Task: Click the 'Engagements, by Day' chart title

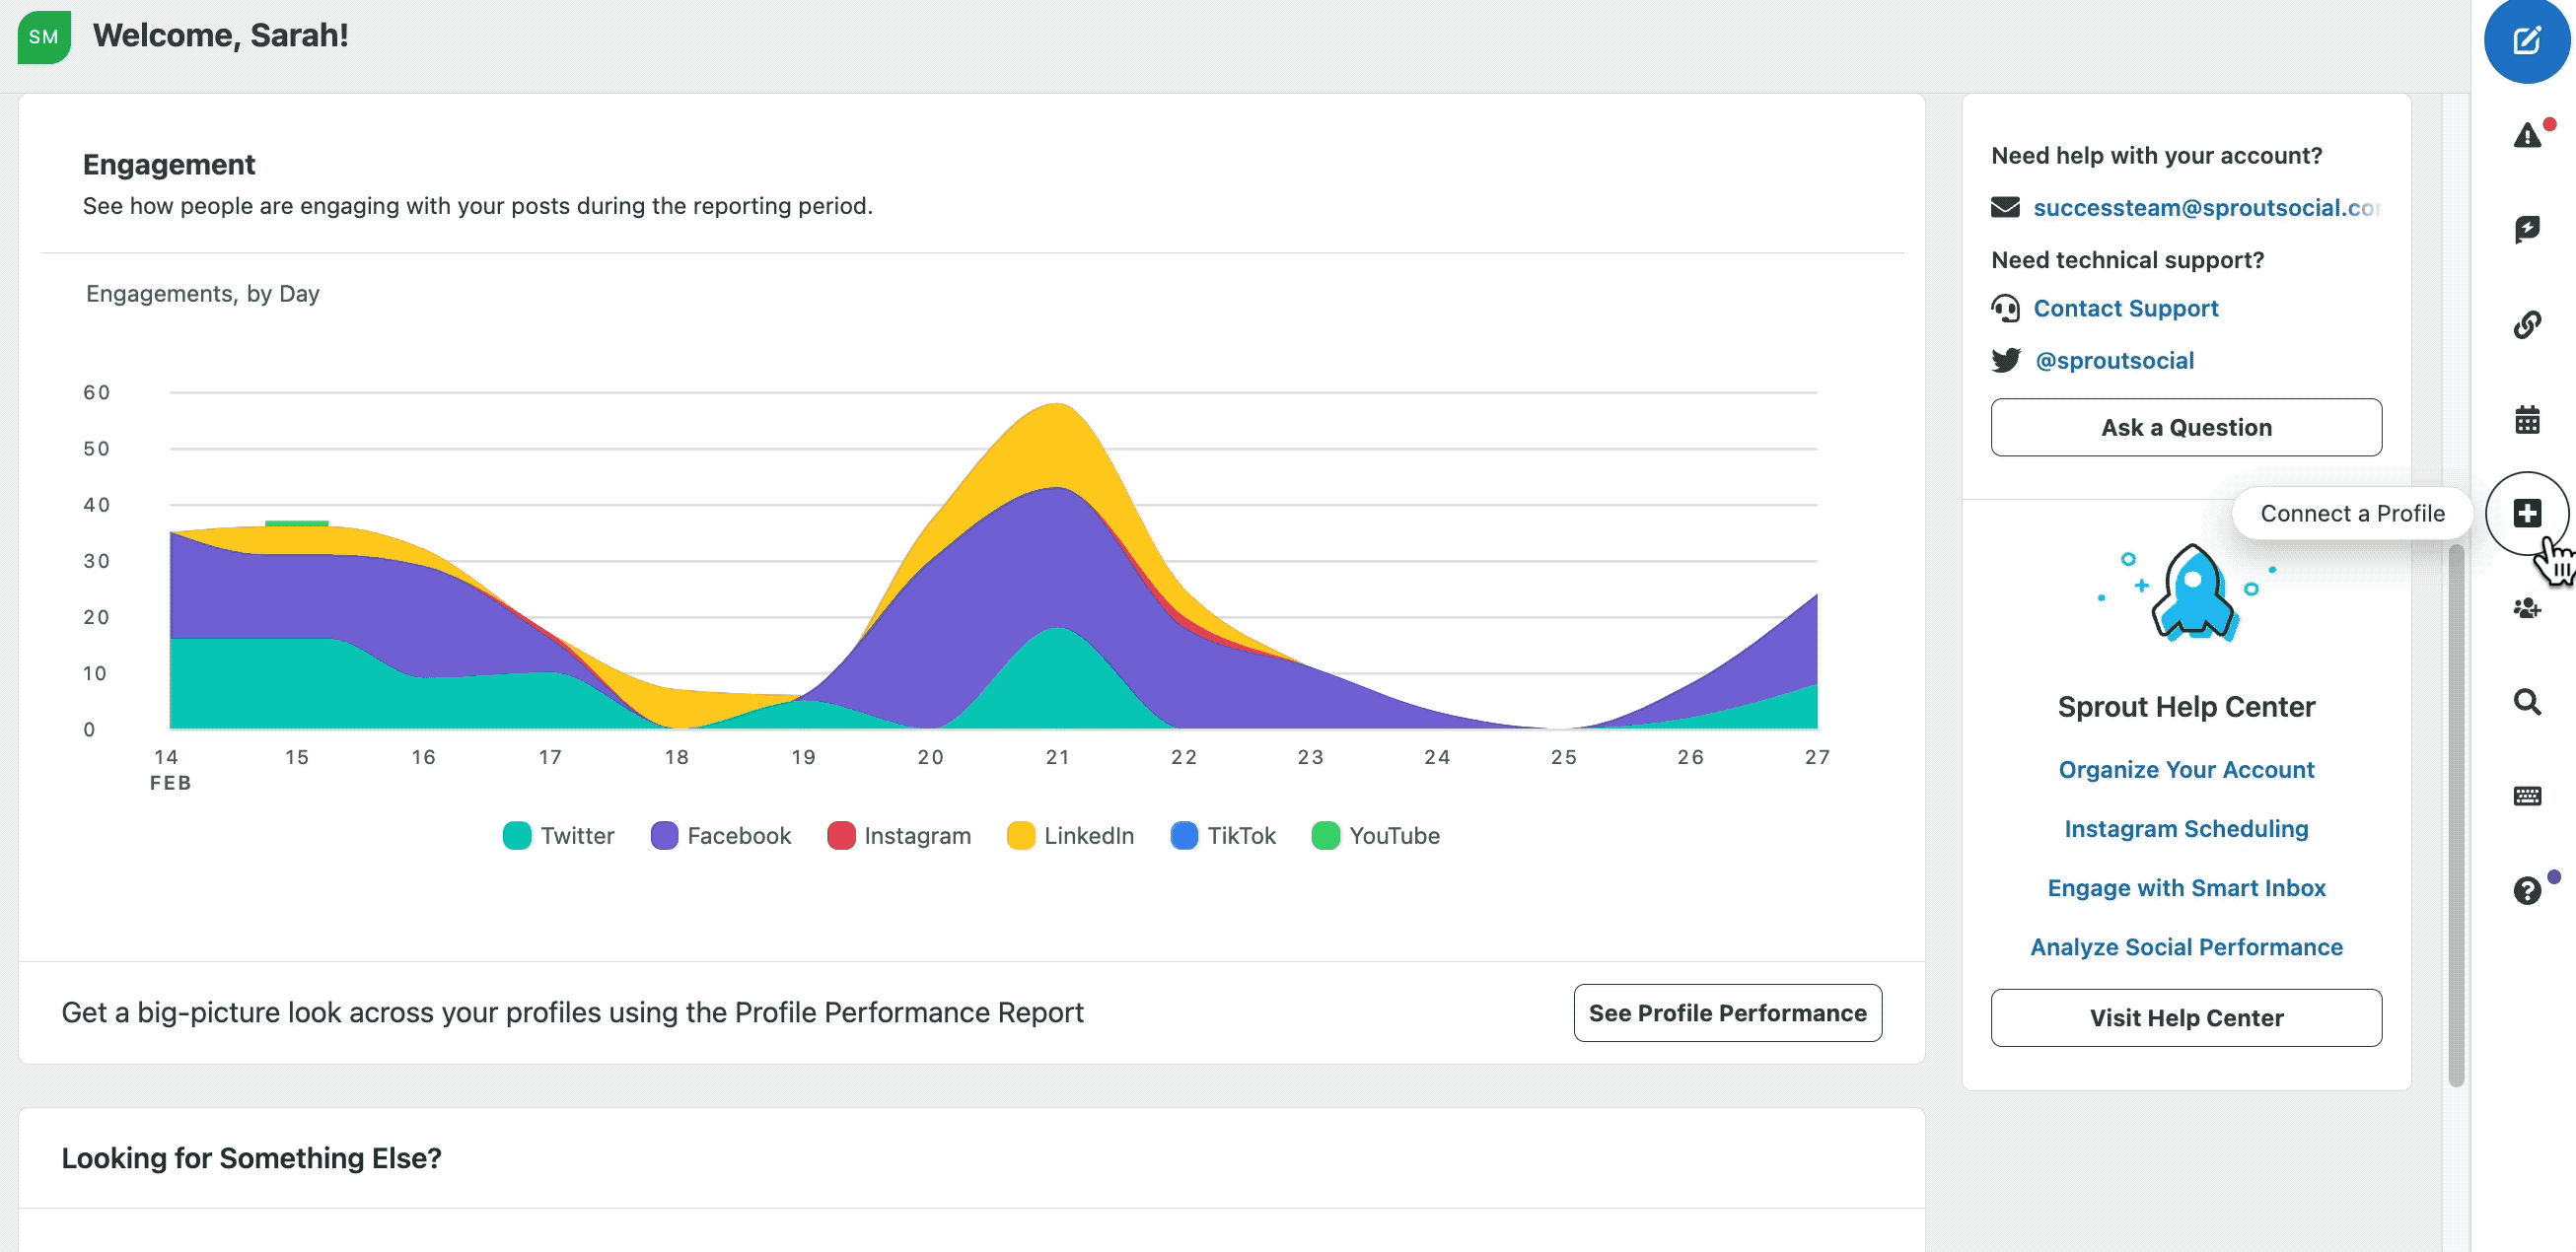Action: coord(203,293)
